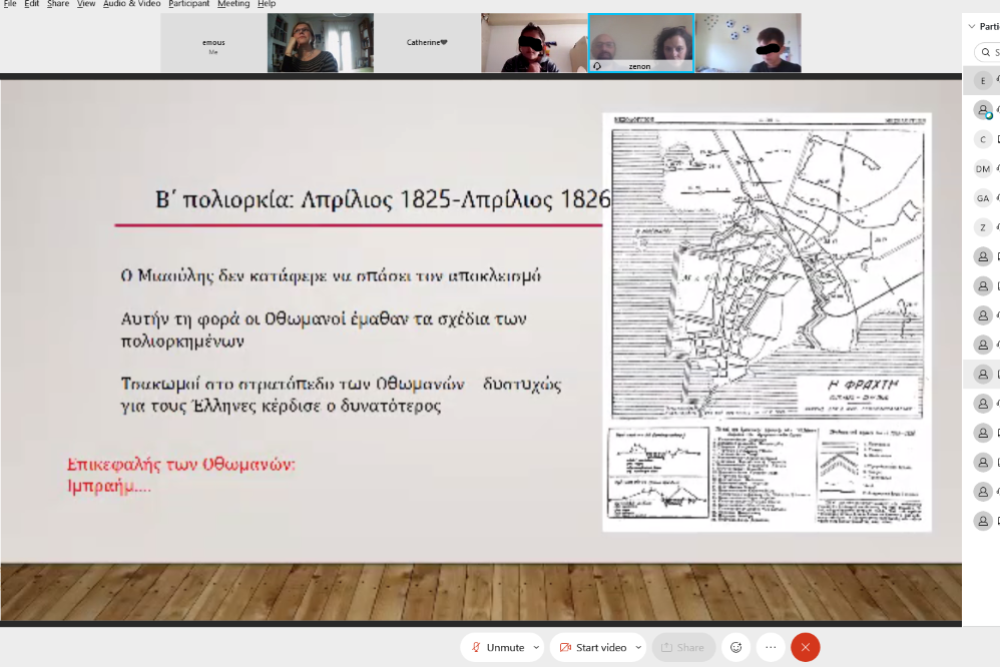Image resolution: width=1000 pixels, height=667 pixels.
Task: Unmute zenon's microphone in his video thumbnail
Action: pos(598,65)
